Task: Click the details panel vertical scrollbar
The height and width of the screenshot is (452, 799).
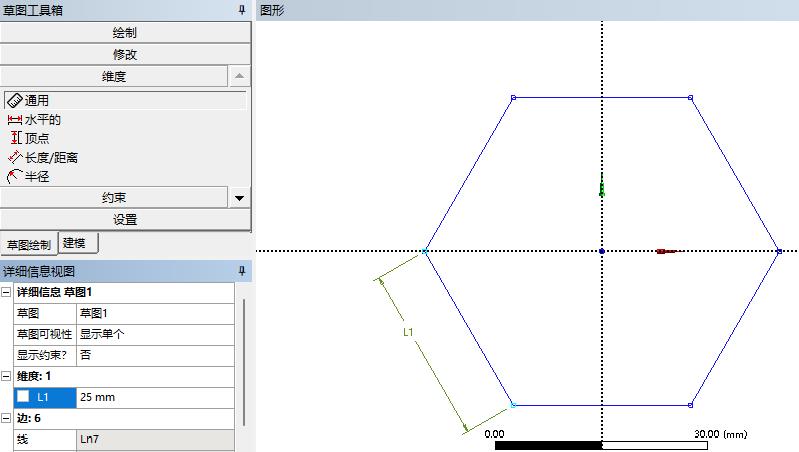Action: [x=244, y=362]
